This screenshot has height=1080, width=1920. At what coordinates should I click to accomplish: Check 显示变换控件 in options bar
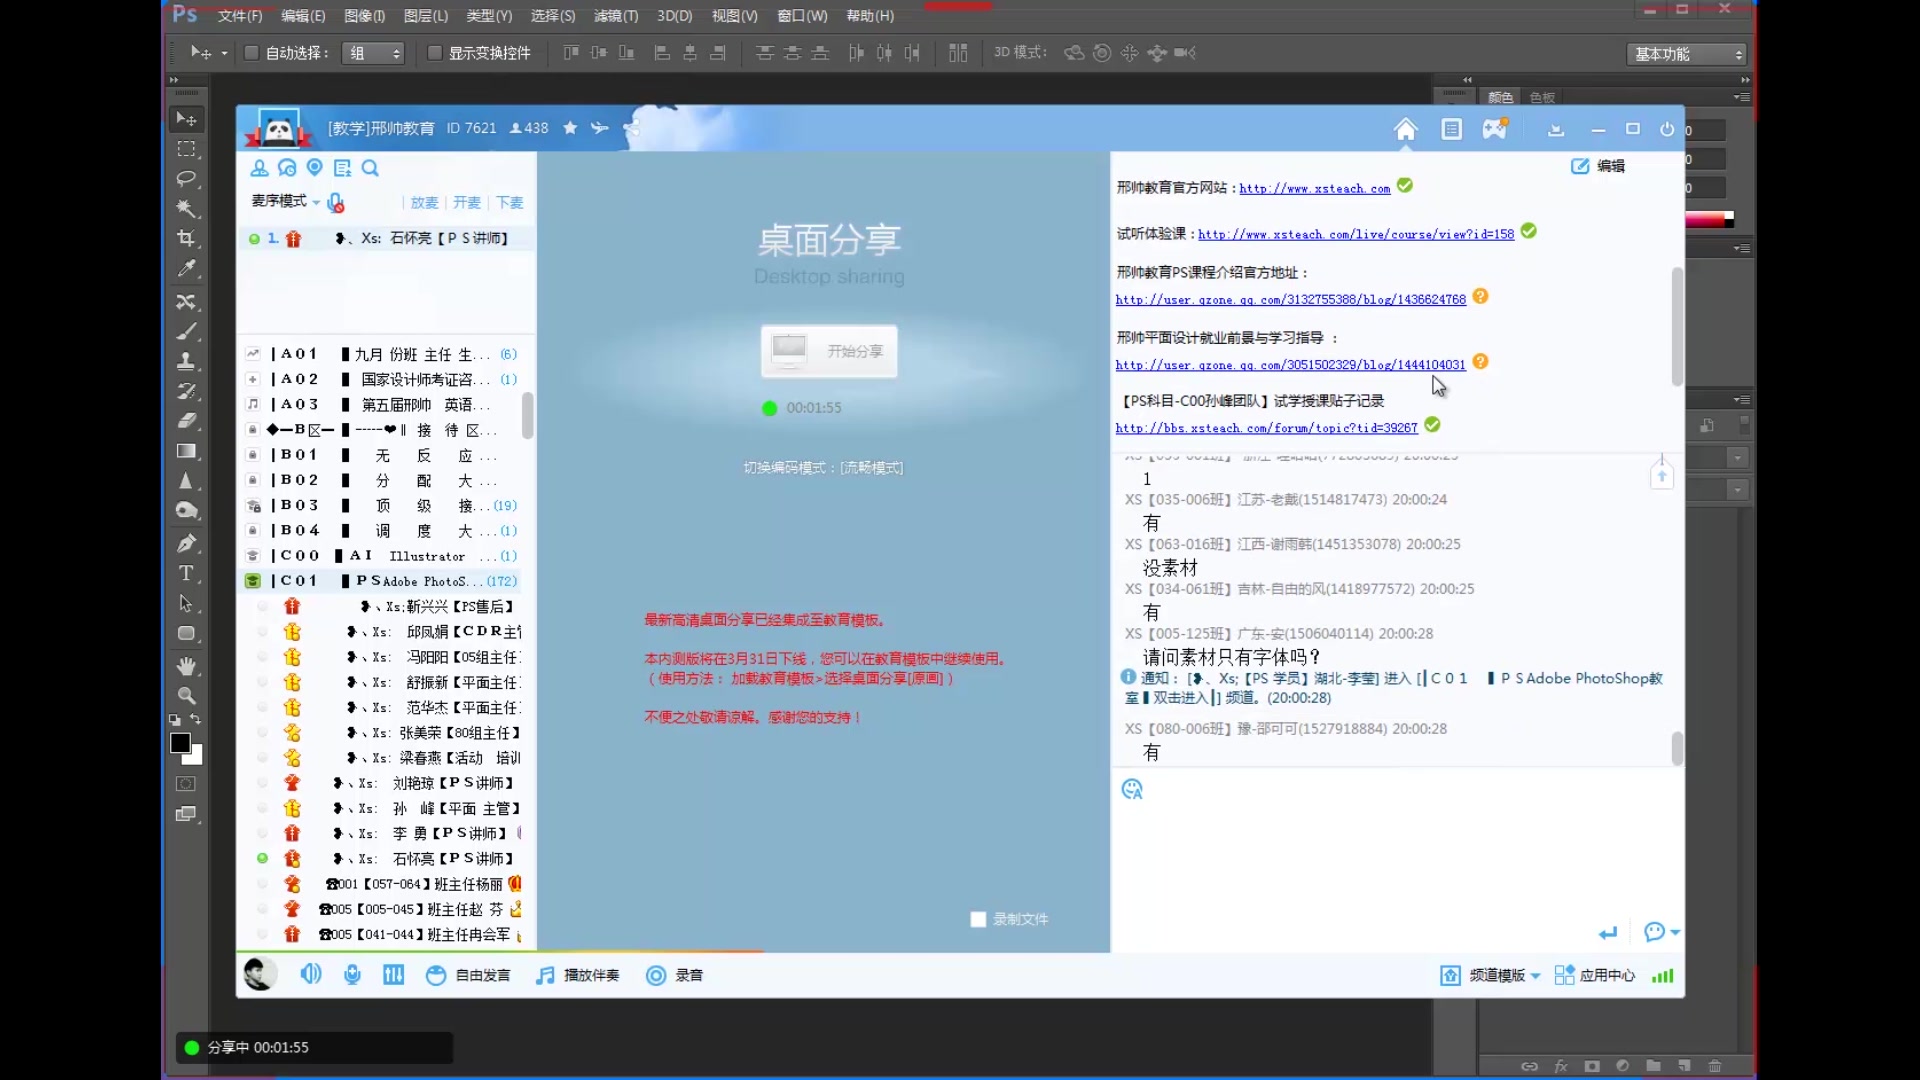click(x=434, y=53)
